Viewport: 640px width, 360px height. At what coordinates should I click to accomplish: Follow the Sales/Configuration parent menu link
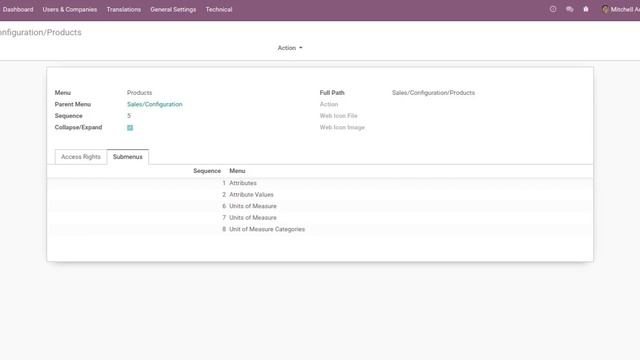pyautogui.click(x=155, y=104)
